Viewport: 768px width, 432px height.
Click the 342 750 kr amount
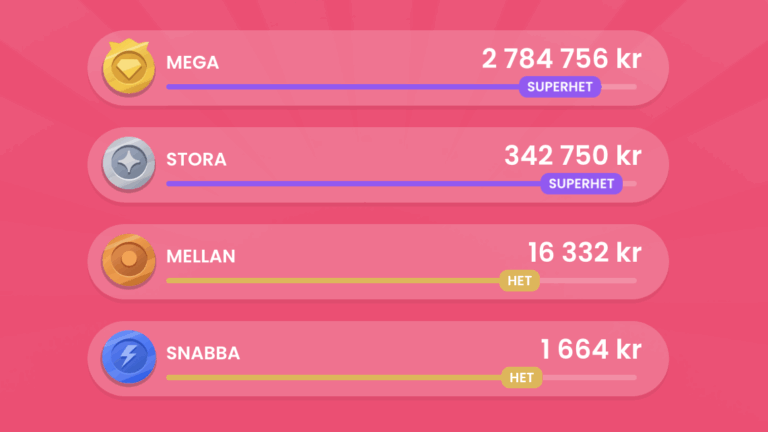click(x=572, y=156)
